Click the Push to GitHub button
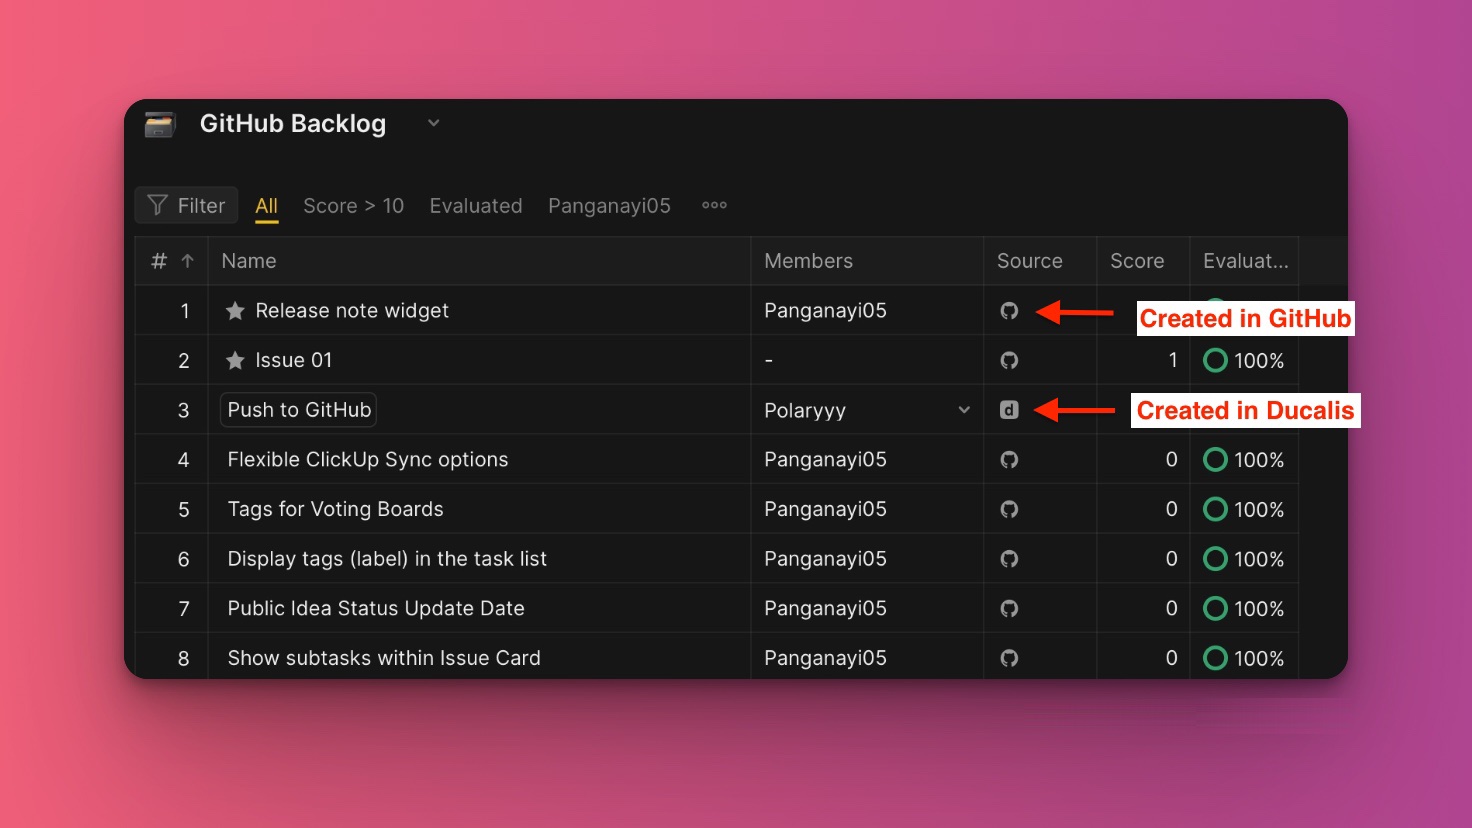 click(x=298, y=409)
